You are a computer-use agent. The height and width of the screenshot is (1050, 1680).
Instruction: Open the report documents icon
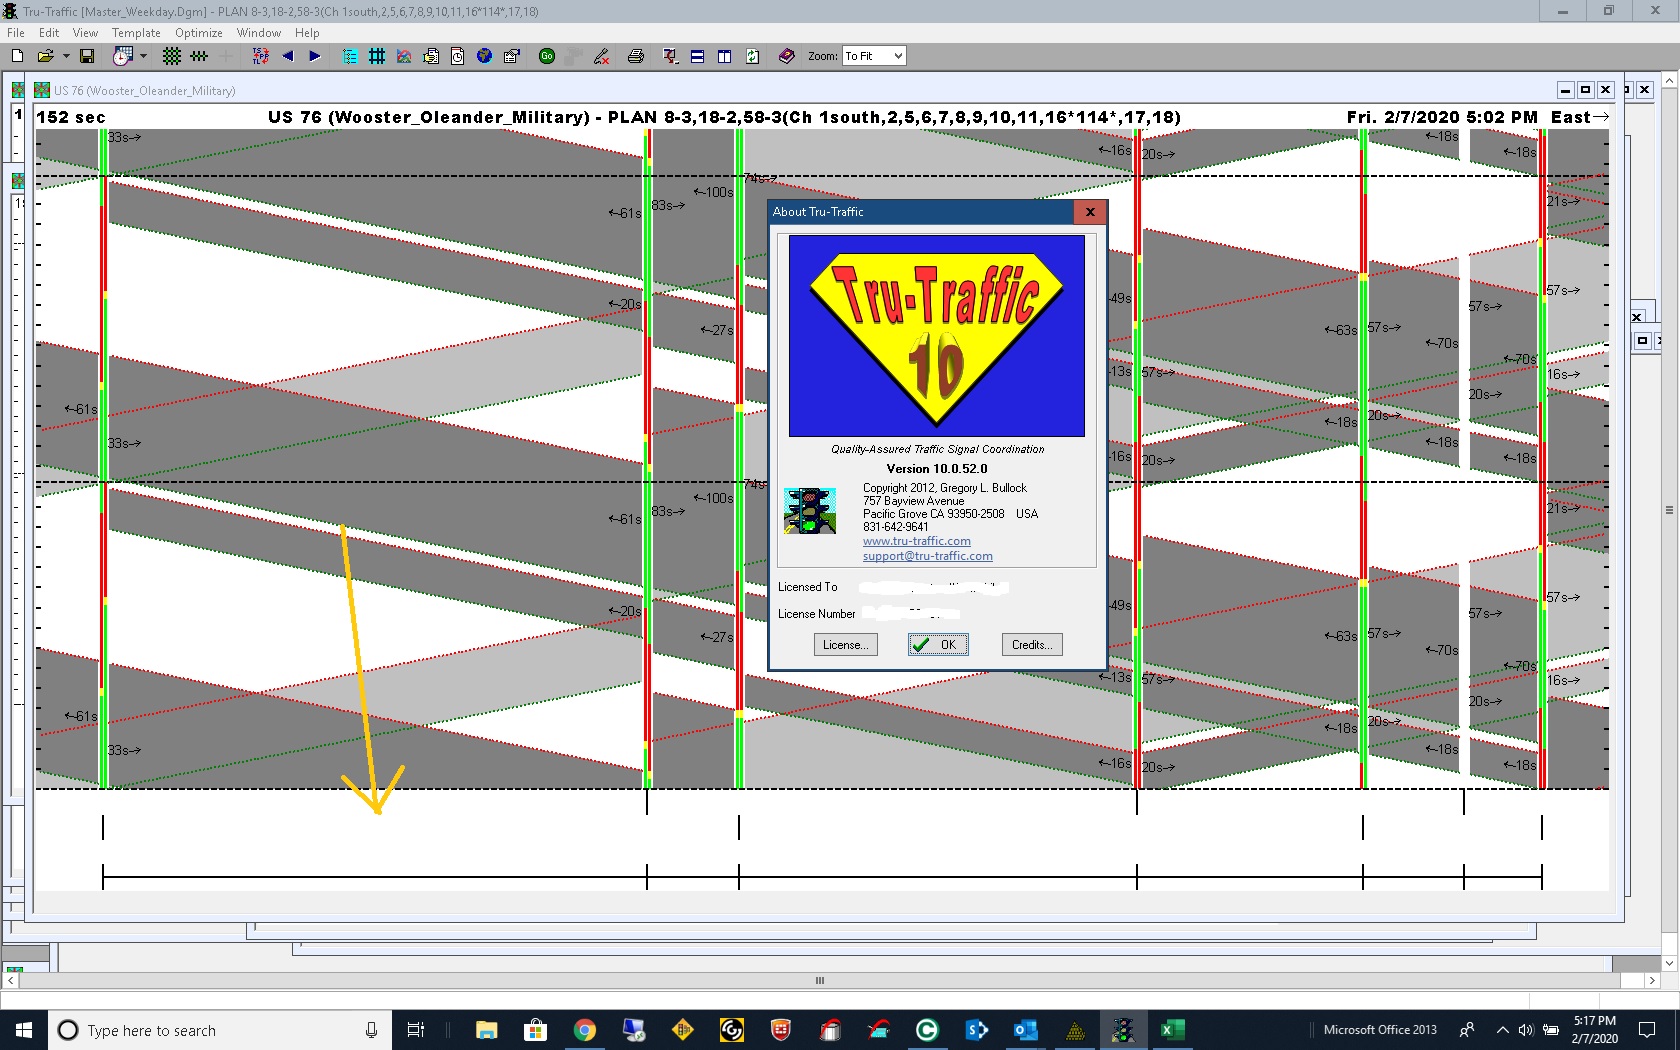tap(431, 56)
